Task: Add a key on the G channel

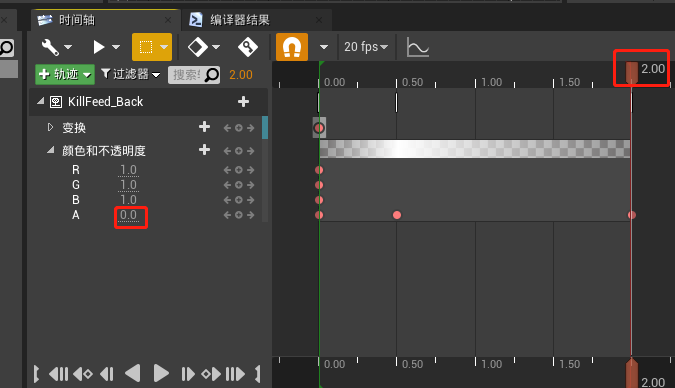Action: (238, 185)
